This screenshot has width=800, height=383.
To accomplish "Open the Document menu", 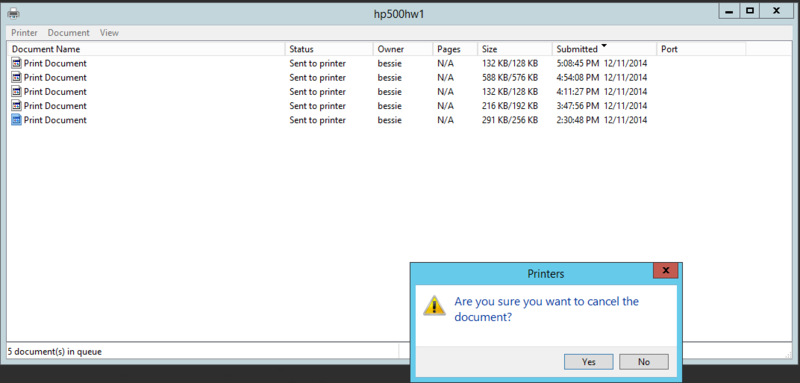I will click(68, 33).
